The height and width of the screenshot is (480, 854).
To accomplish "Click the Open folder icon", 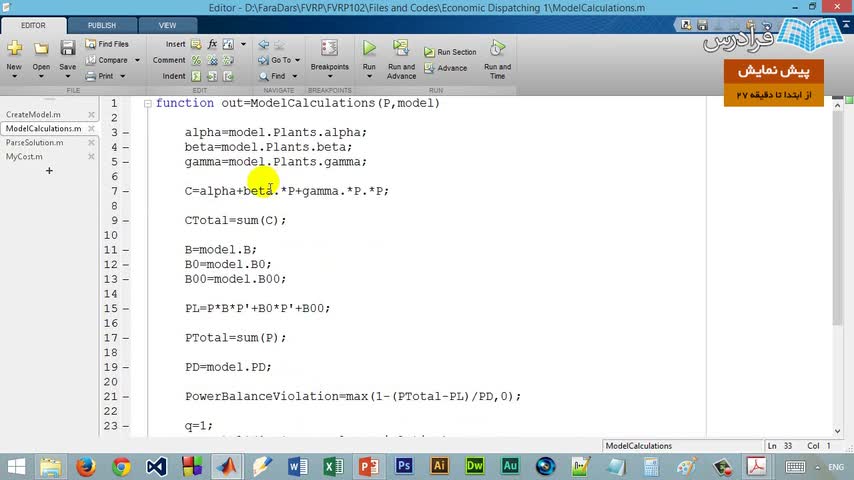I will coord(41,48).
